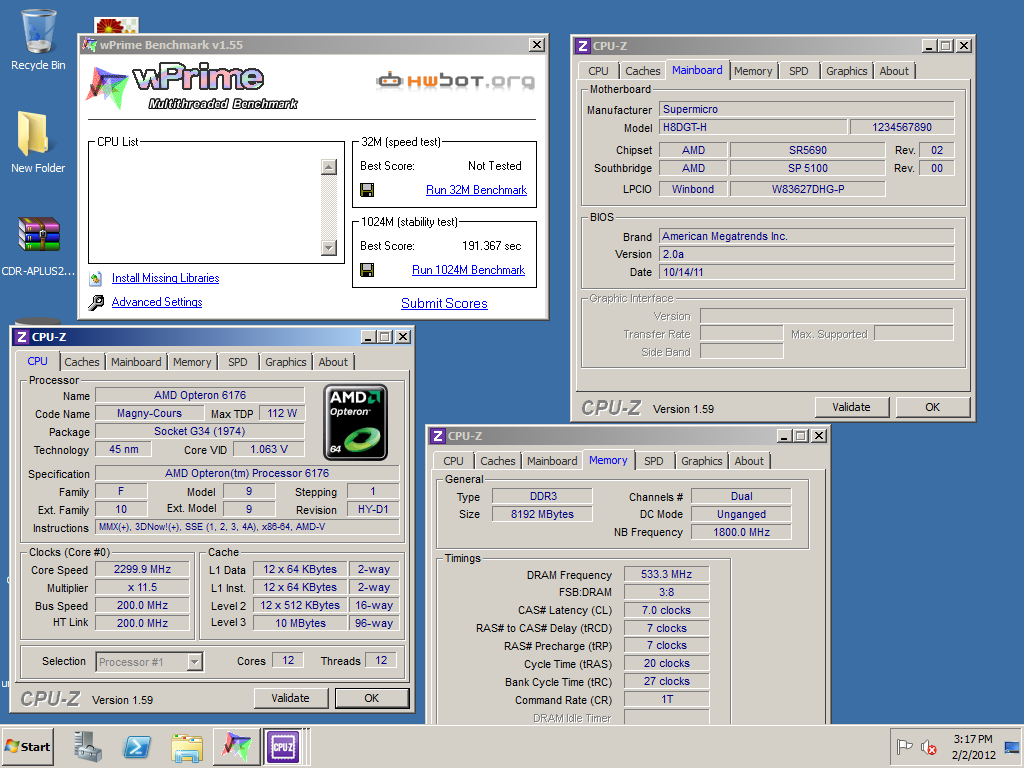Select Graphics tab in the Mainboard window
This screenshot has height=768, width=1024.
[x=846, y=71]
